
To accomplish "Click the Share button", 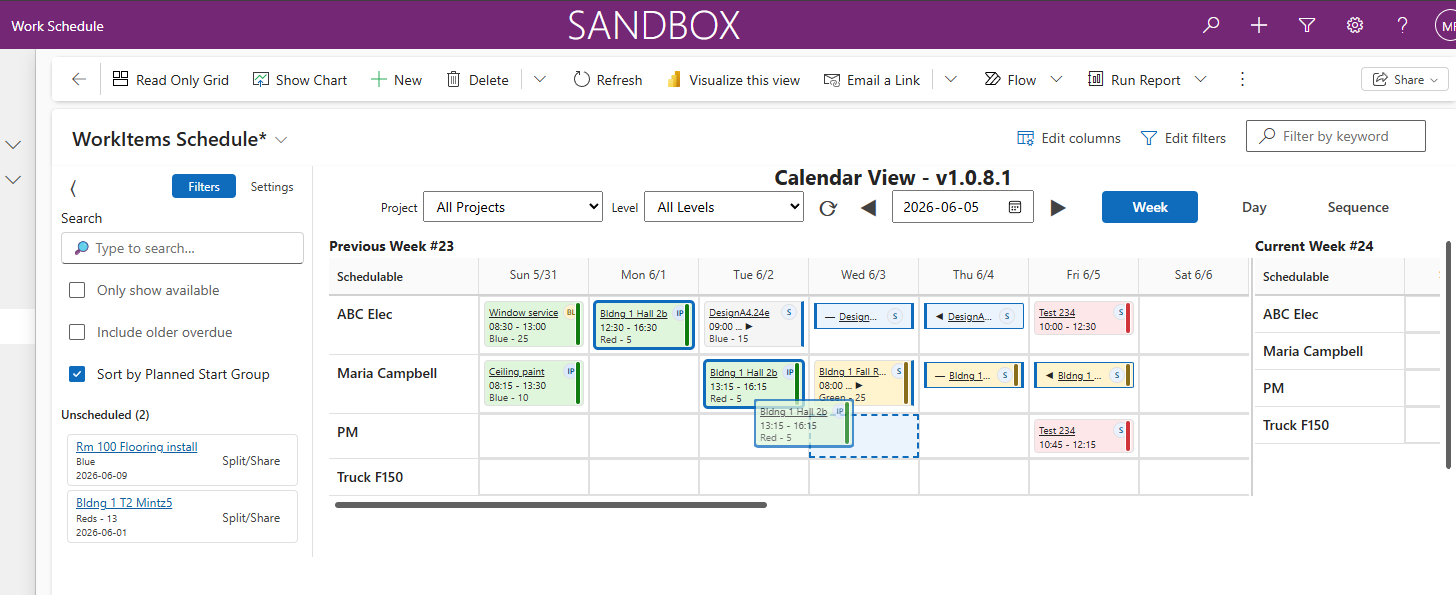I will [1404, 80].
